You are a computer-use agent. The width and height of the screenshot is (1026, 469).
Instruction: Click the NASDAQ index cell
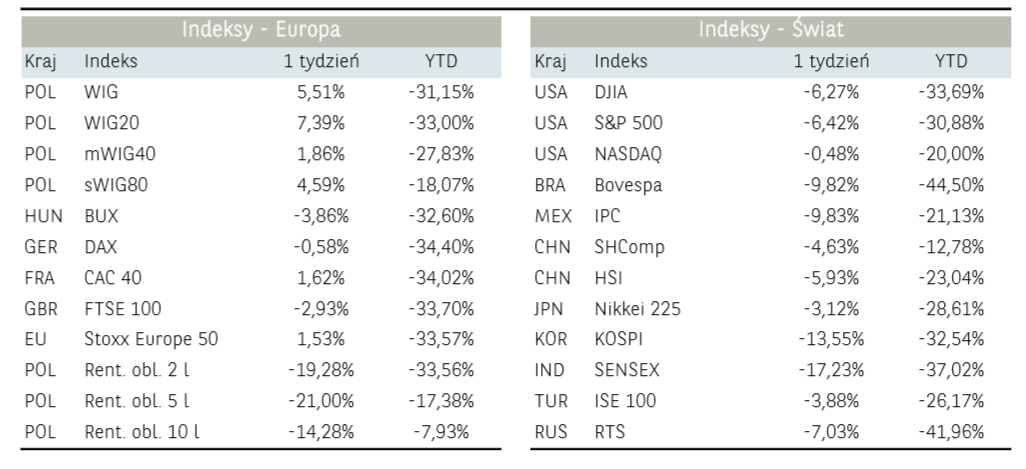pos(628,154)
